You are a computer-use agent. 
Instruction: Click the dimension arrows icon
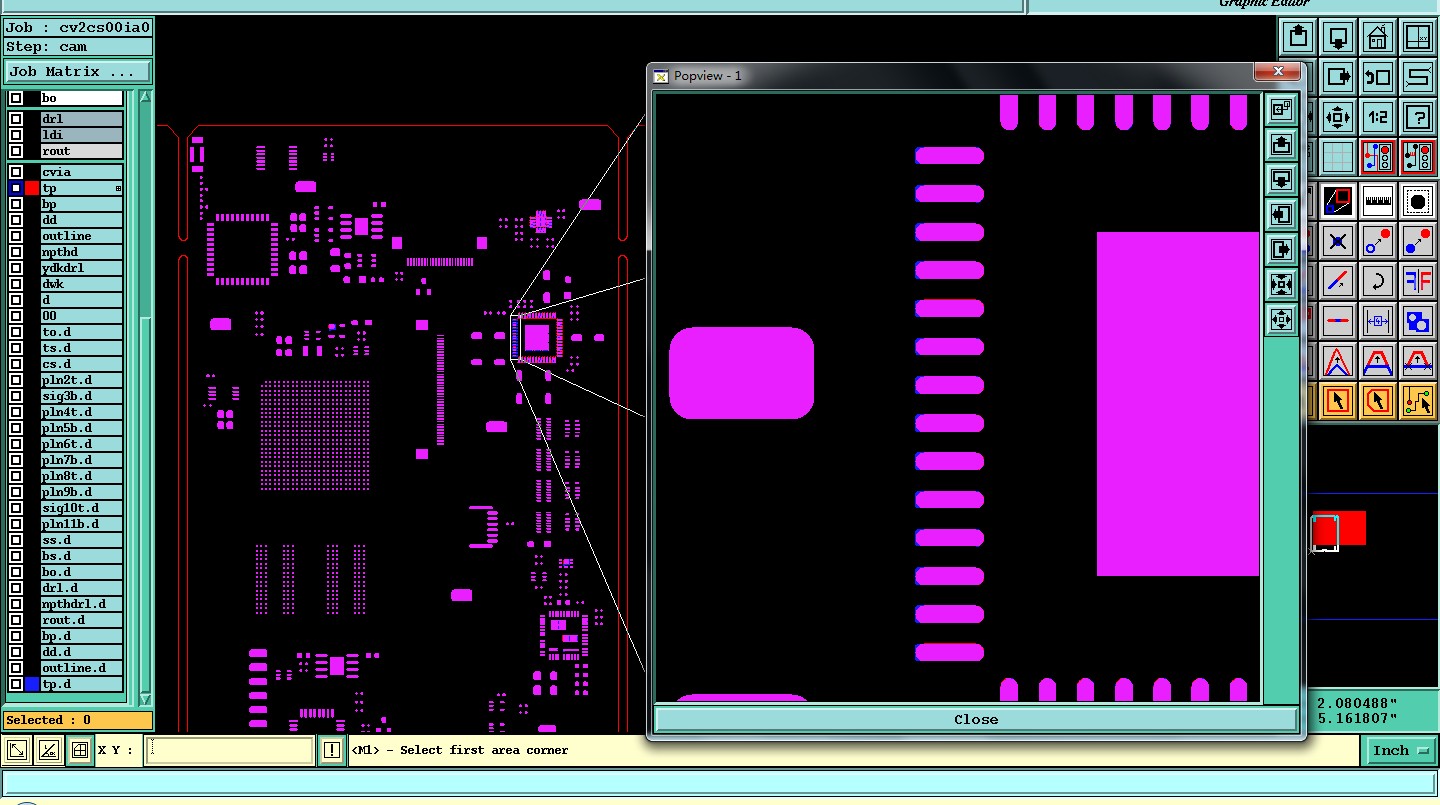[x=1377, y=321]
